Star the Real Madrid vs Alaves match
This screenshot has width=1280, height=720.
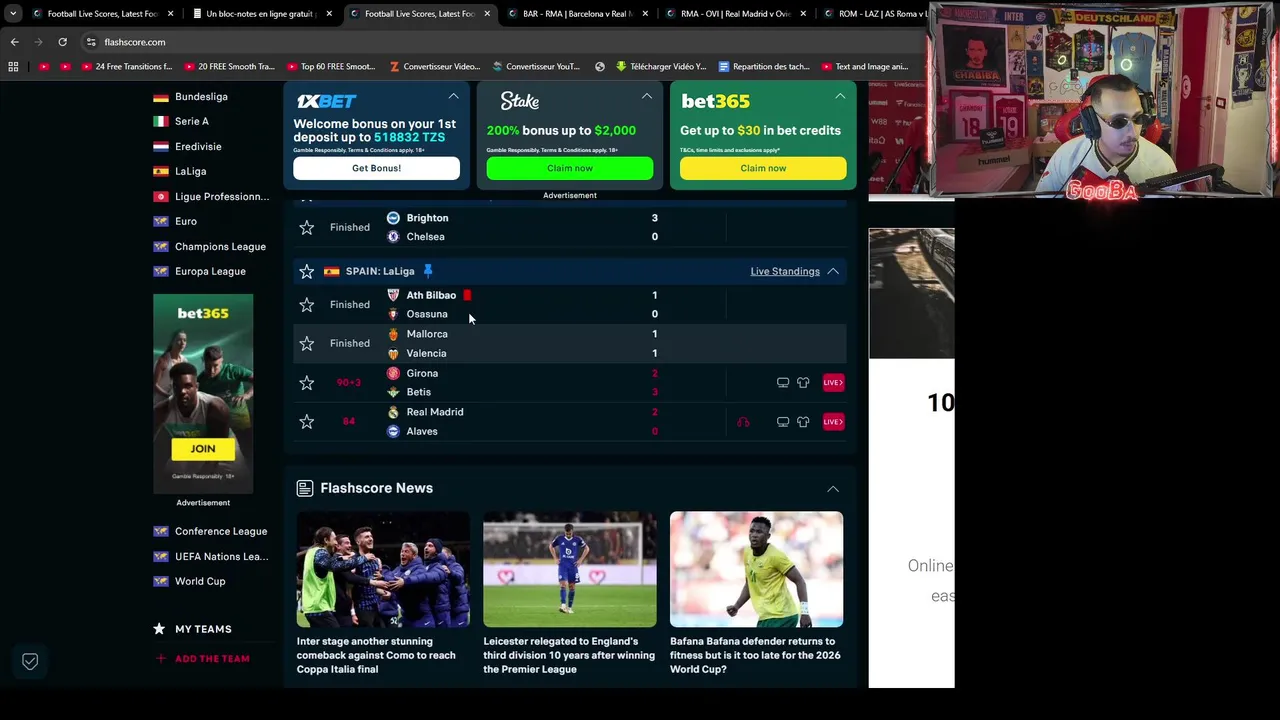(x=307, y=422)
